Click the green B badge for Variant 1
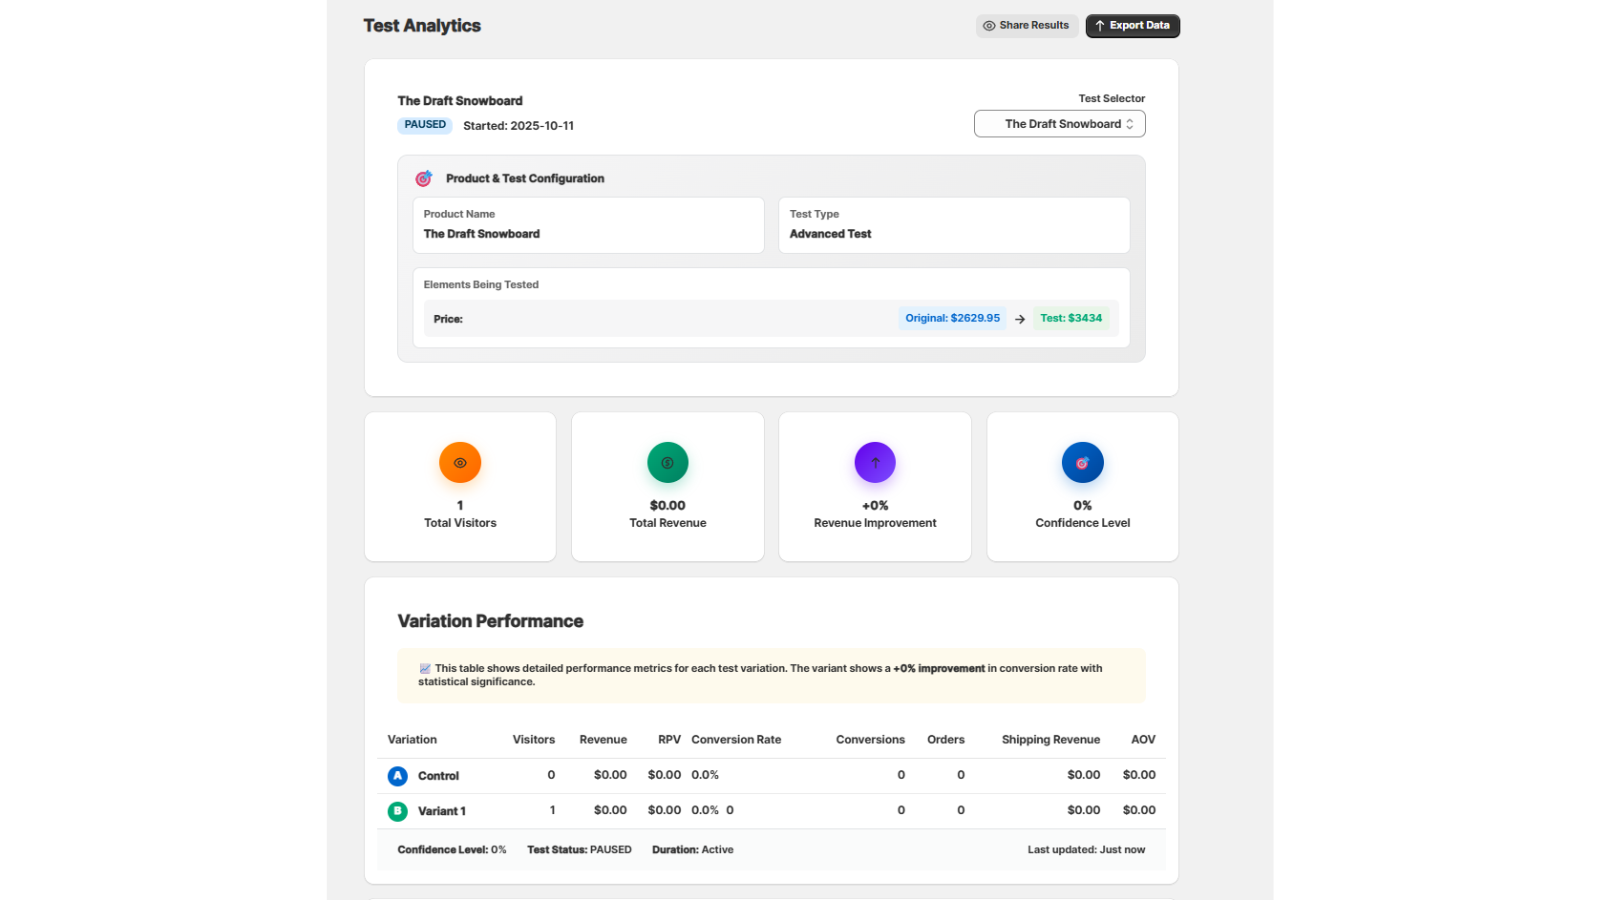The width and height of the screenshot is (1600, 900). (x=397, y=811)
